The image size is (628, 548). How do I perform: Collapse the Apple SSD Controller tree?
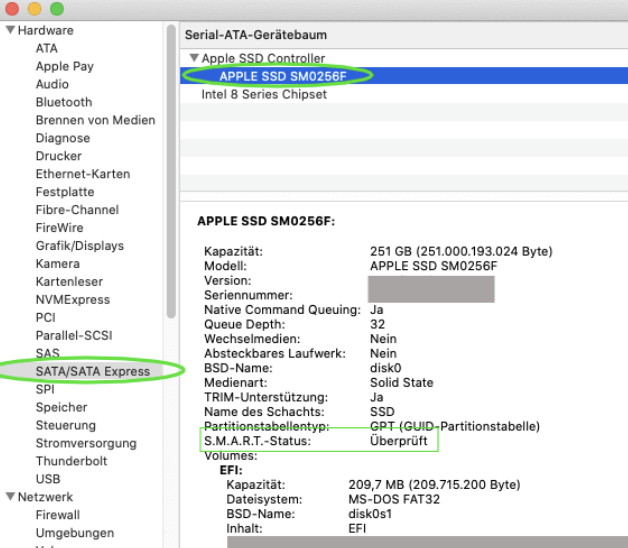point(194,59)
